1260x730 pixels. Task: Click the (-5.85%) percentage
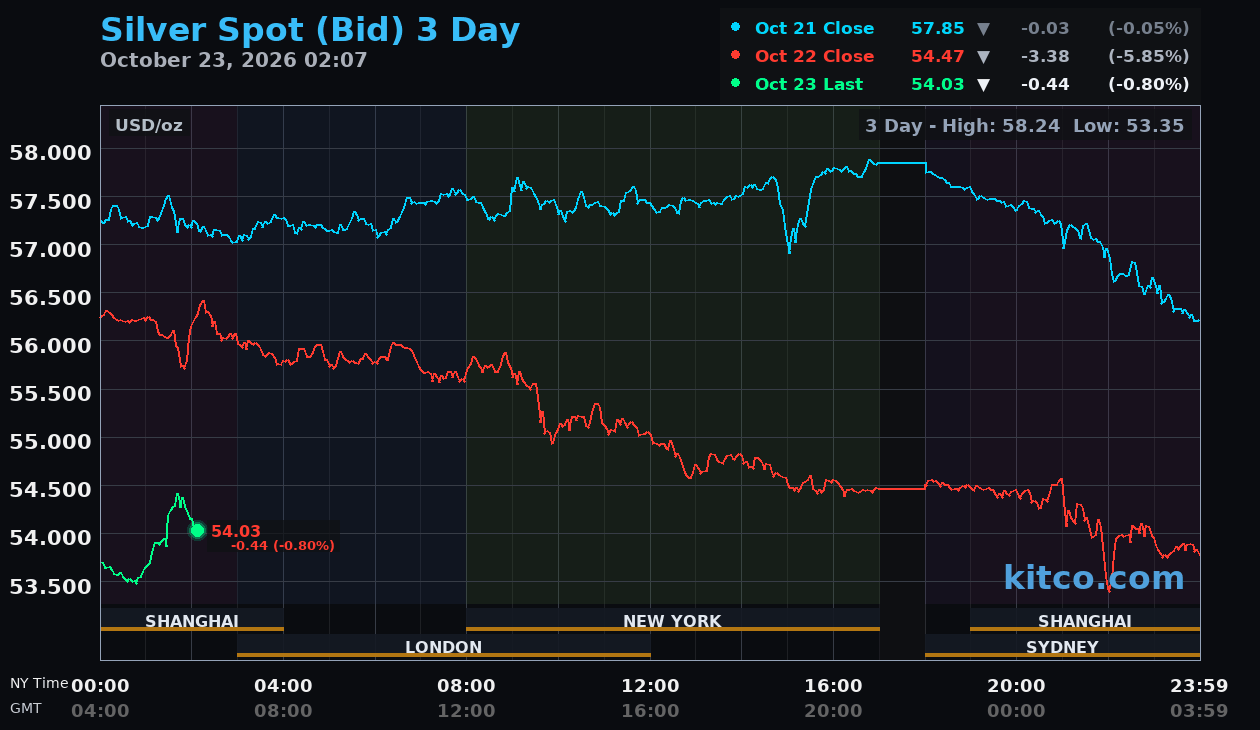click(1148, 56)
